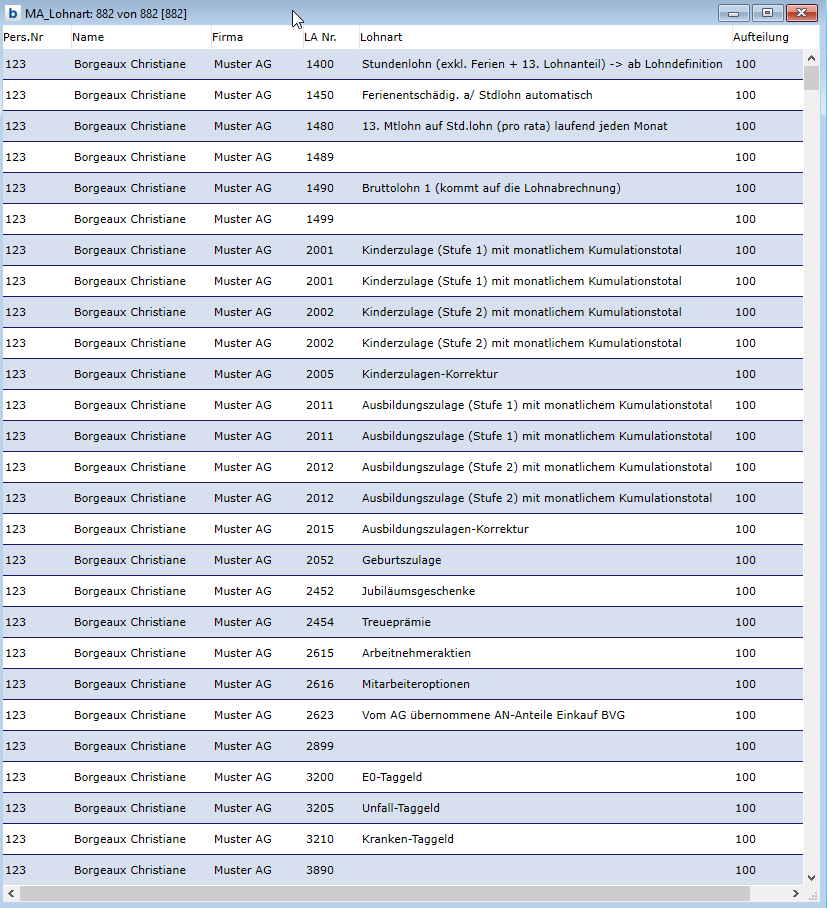
Task: Minimize the MA_Lohnart window
Action: tap(734, 13)
